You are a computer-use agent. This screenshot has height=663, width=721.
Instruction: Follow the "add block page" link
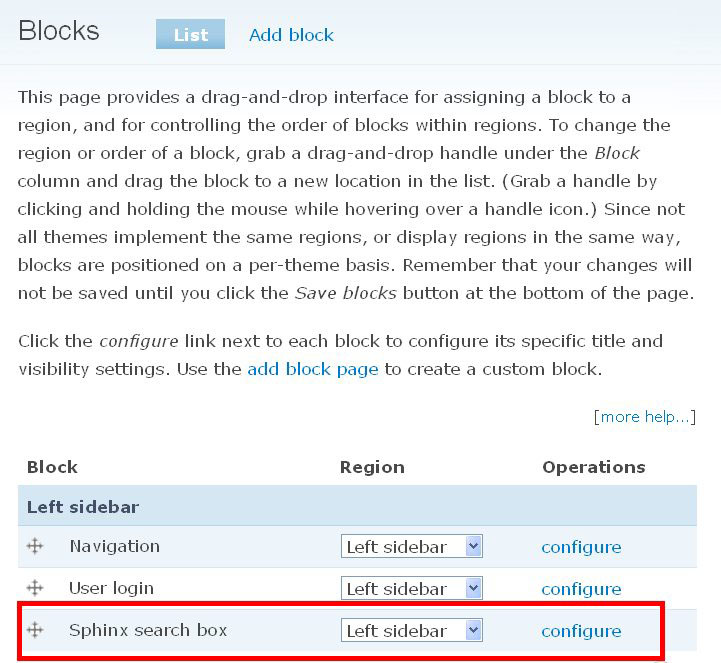coord(313,369)
